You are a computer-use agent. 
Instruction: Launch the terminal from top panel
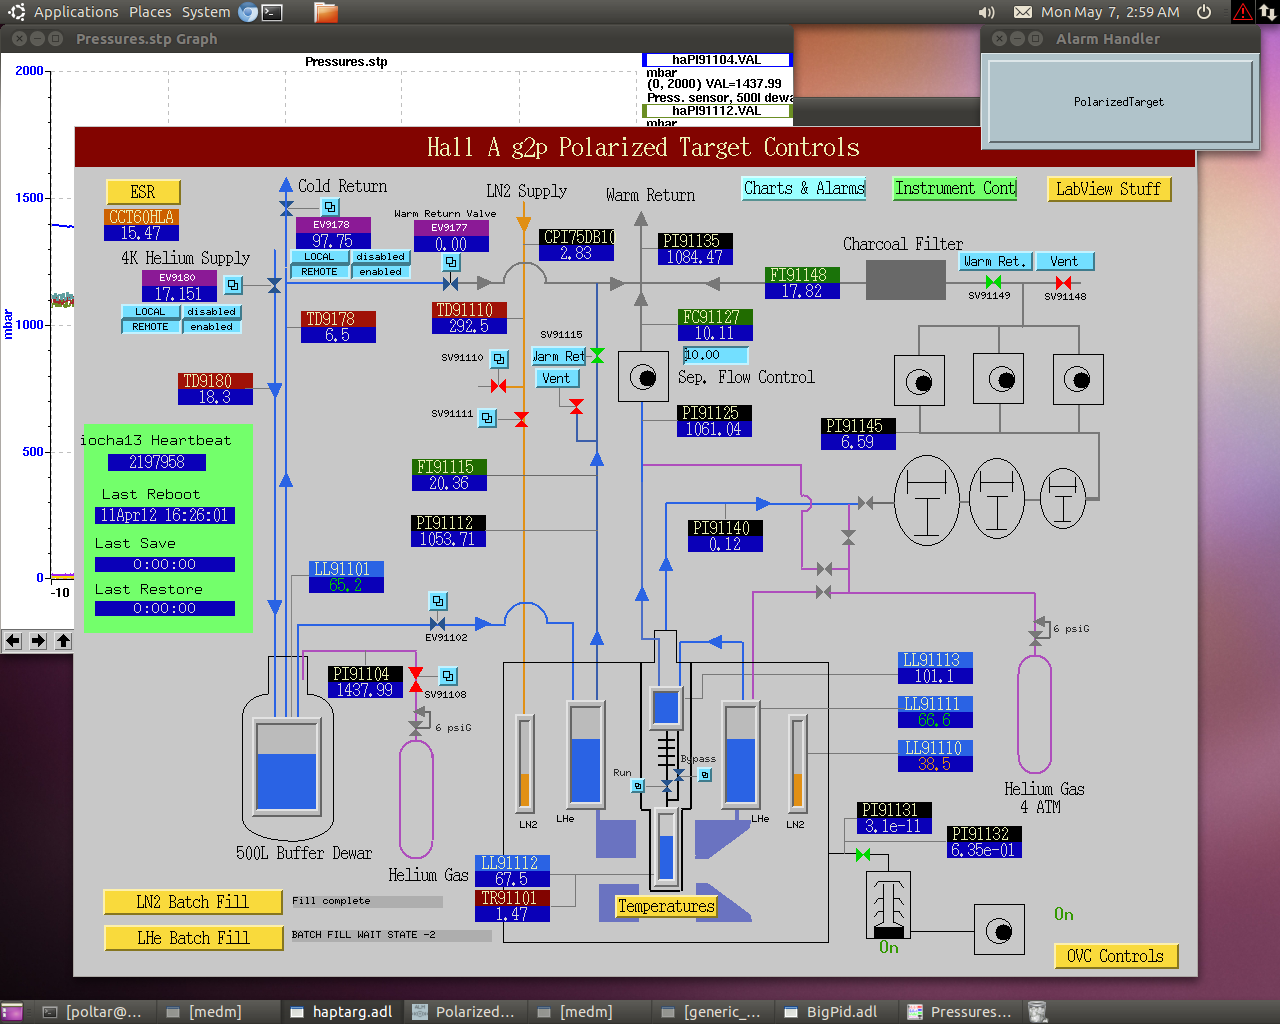tap(272, 12)
